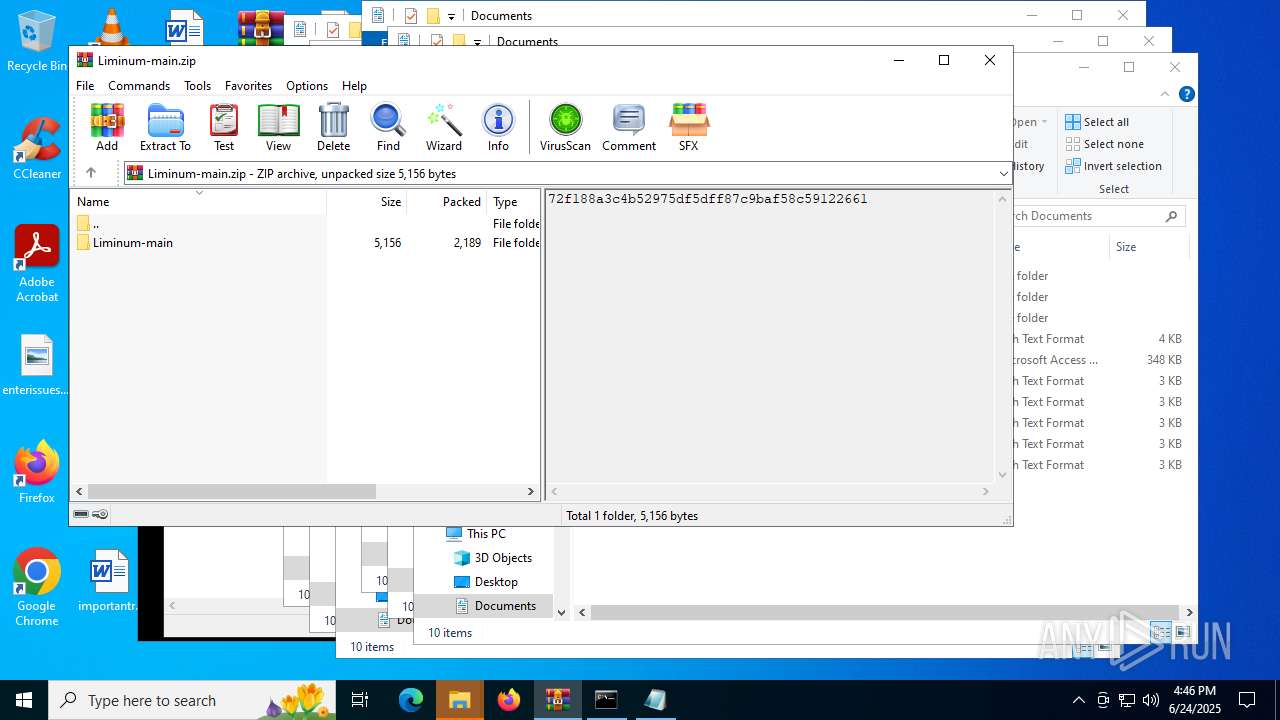Select the Liminum-main folder row

click(x=305, y=242)
